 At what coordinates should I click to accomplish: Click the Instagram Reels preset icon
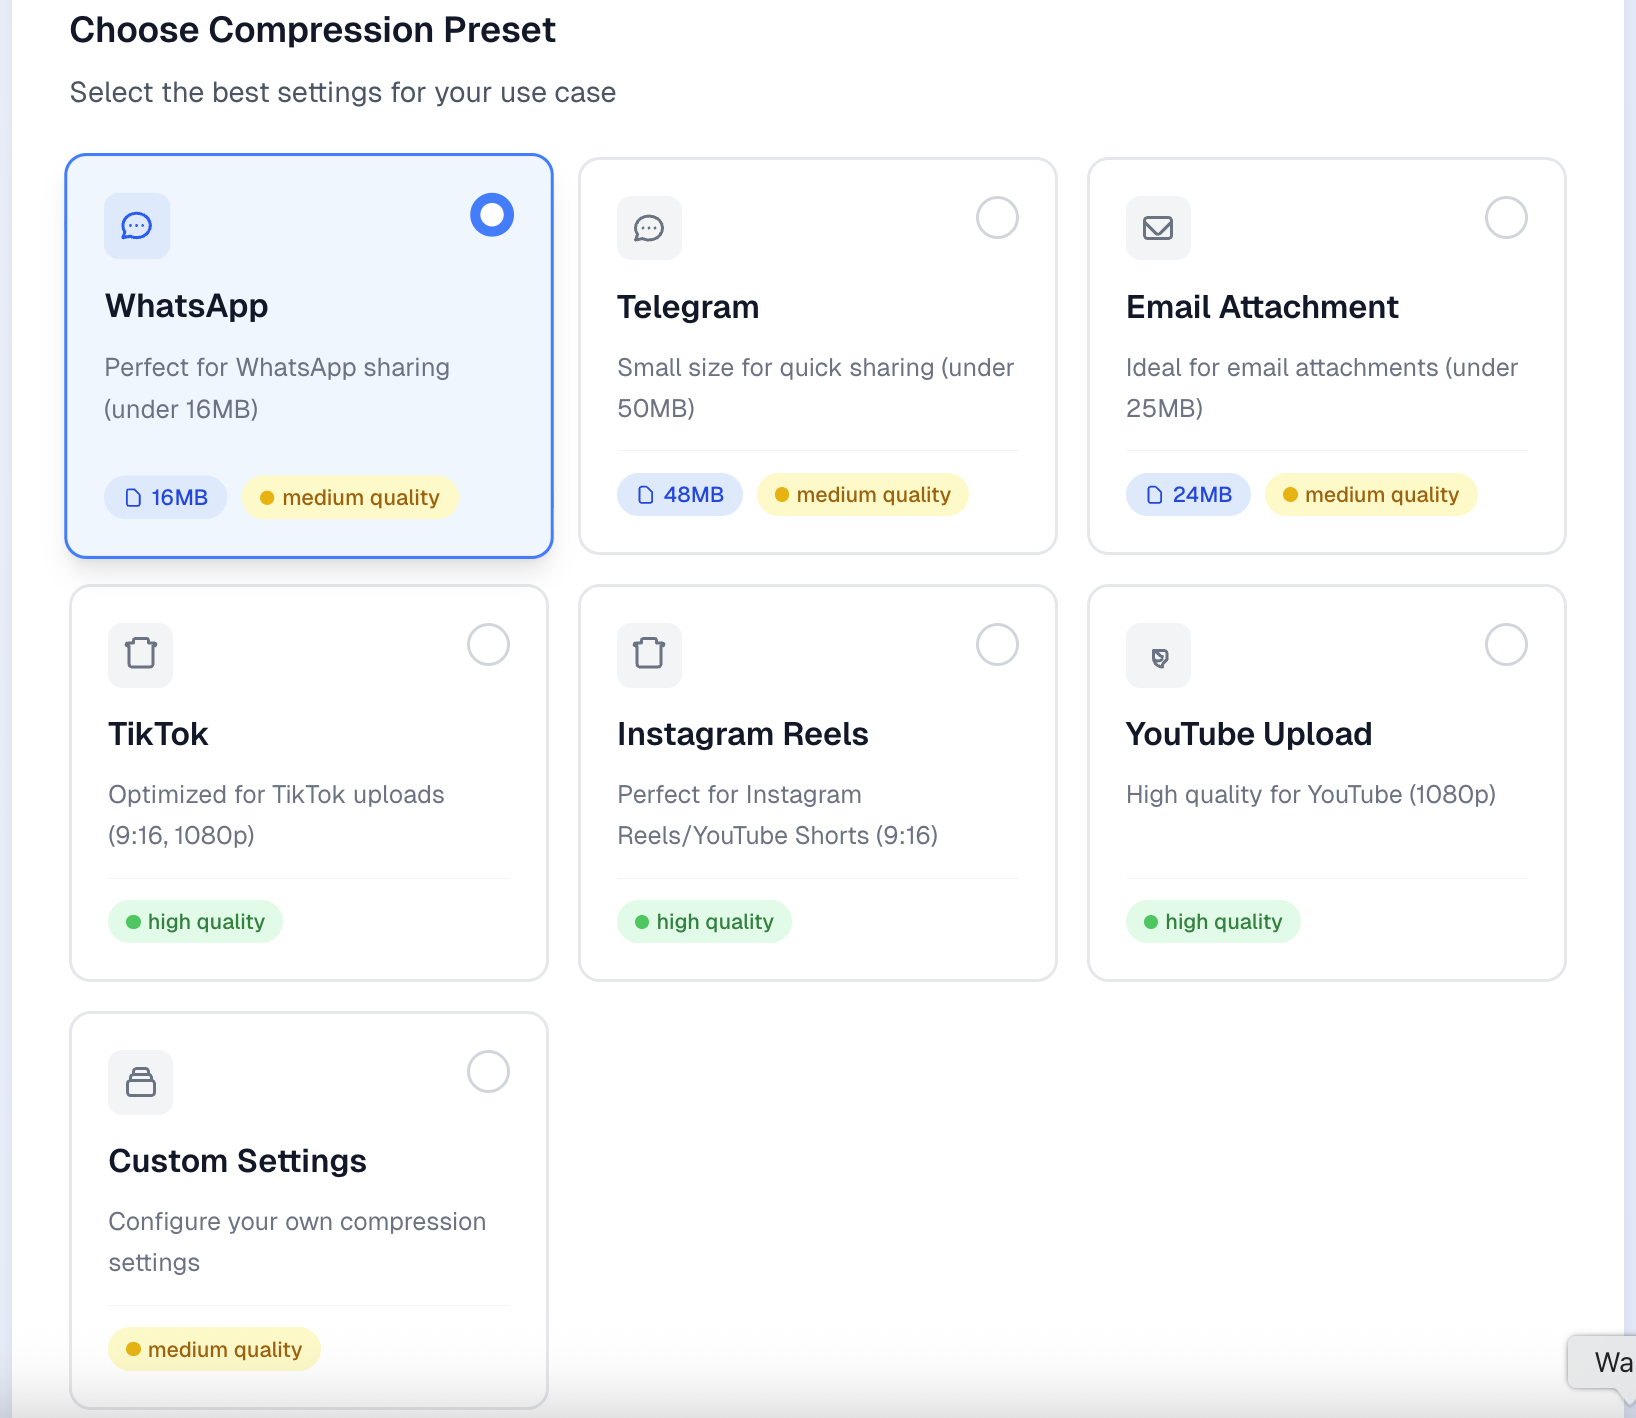click(649, 654)
